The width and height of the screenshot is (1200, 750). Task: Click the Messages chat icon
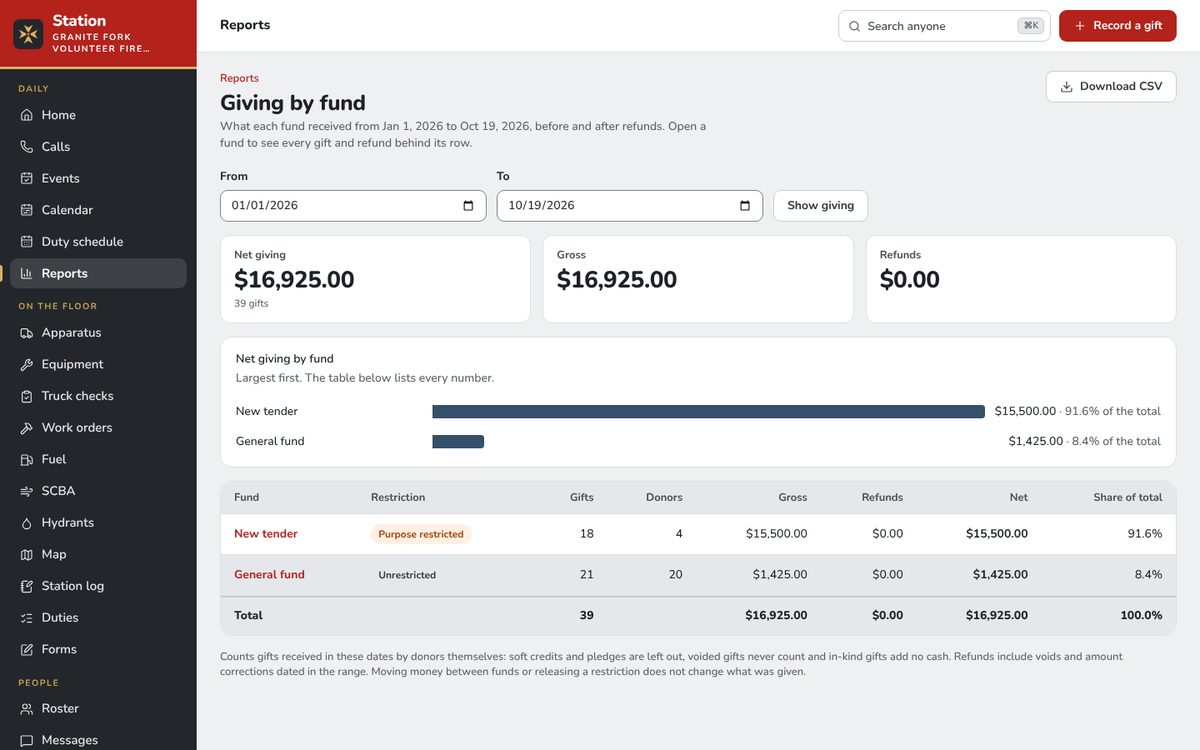pyautogui.click(x=27, y=740)
